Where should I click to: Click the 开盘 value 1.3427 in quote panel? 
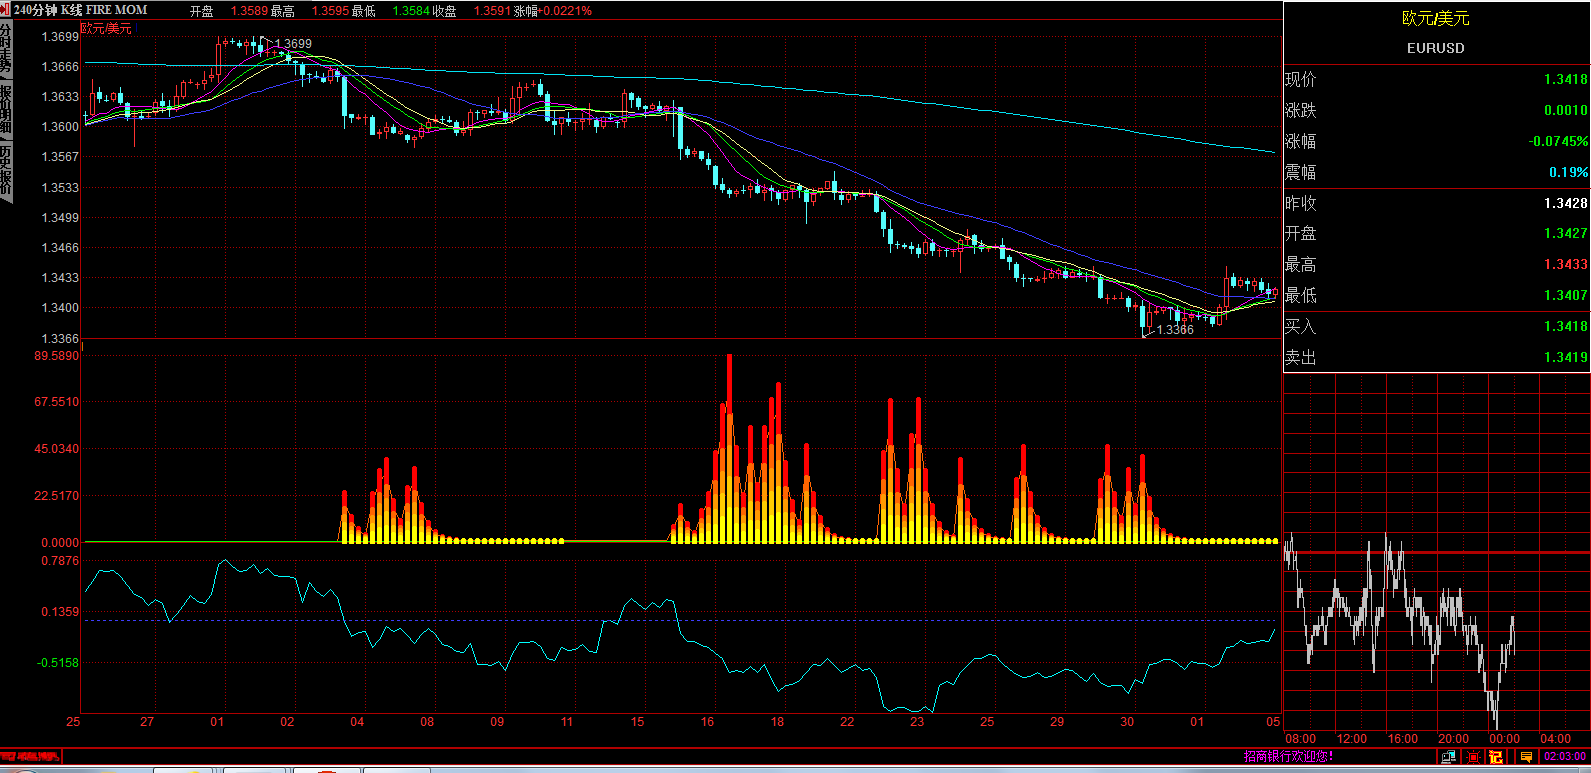pyautogui.click(x=1565, y=233)
